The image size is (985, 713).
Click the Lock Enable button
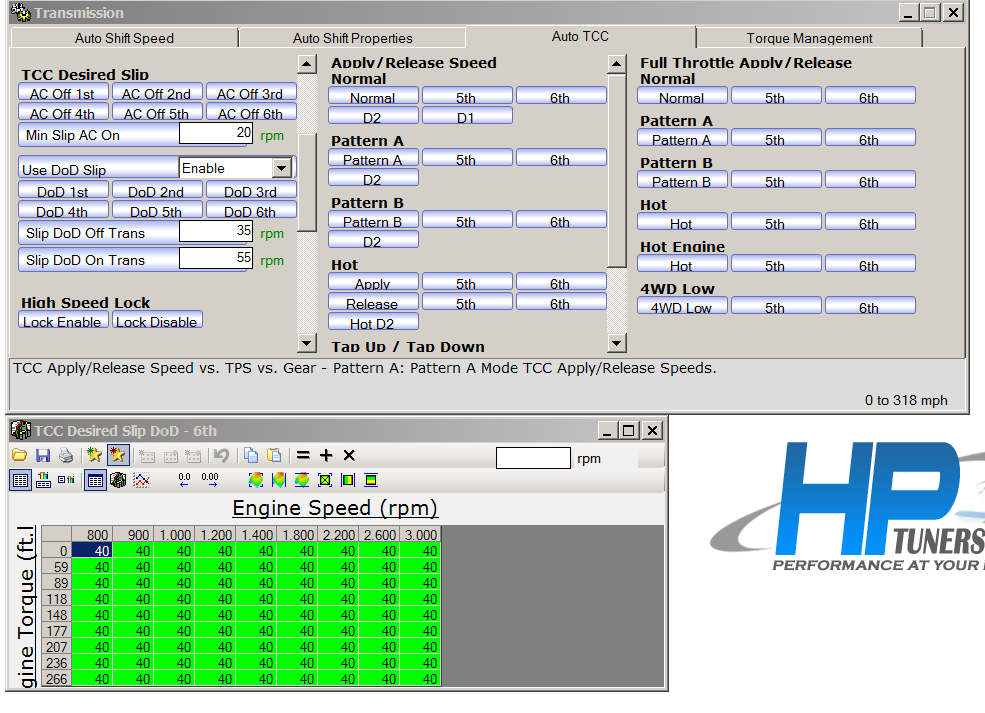[x=62, y=322]
